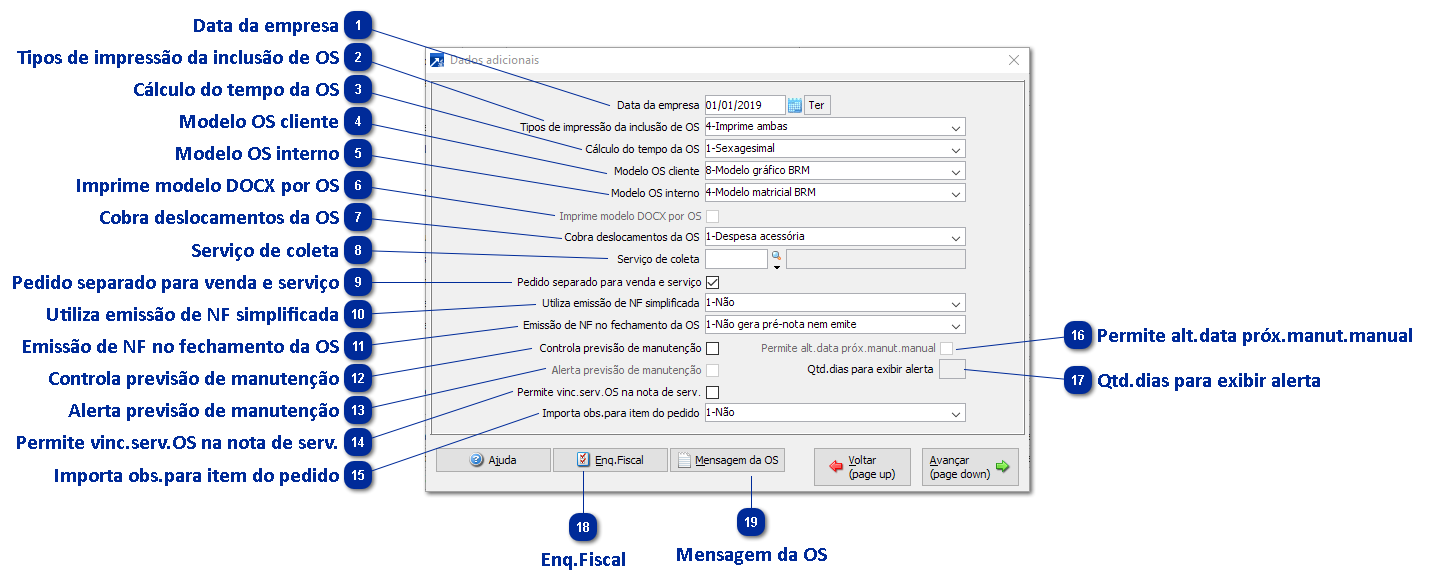Click the Qtd.dias para exibir alerta field
1429x588 pixels.
click(x=952, y=370)
